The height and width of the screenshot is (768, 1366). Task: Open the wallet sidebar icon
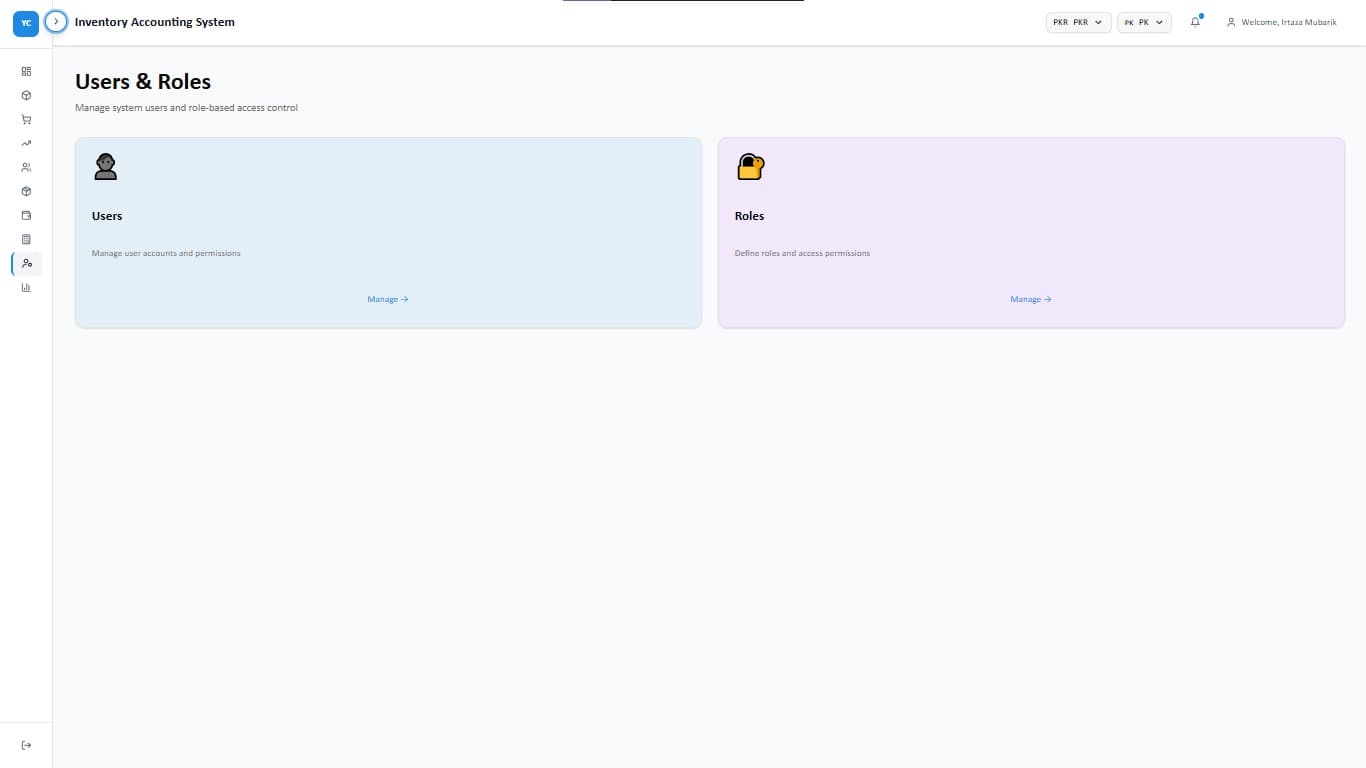click(26, 215)
